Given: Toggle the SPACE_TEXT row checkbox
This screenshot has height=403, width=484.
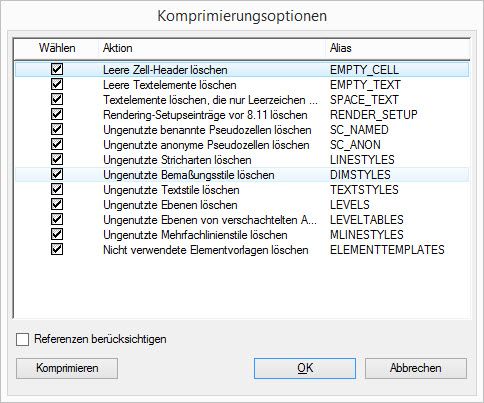Looking at the screenshot, I should [57, 99].
